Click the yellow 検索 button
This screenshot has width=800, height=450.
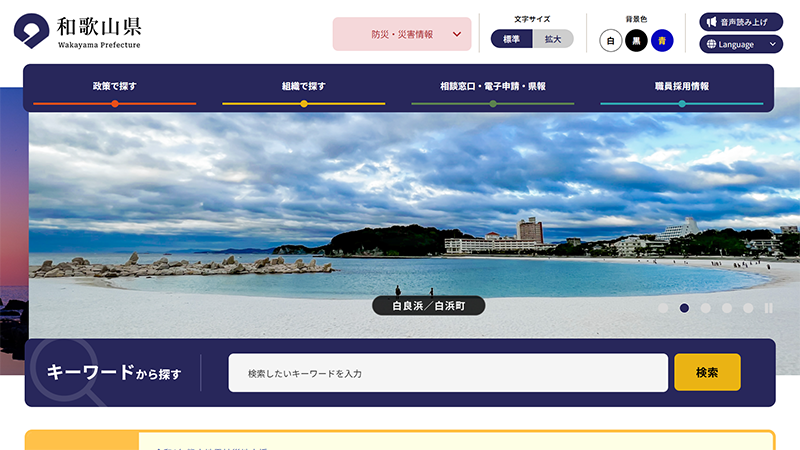[x=707, y=372]
